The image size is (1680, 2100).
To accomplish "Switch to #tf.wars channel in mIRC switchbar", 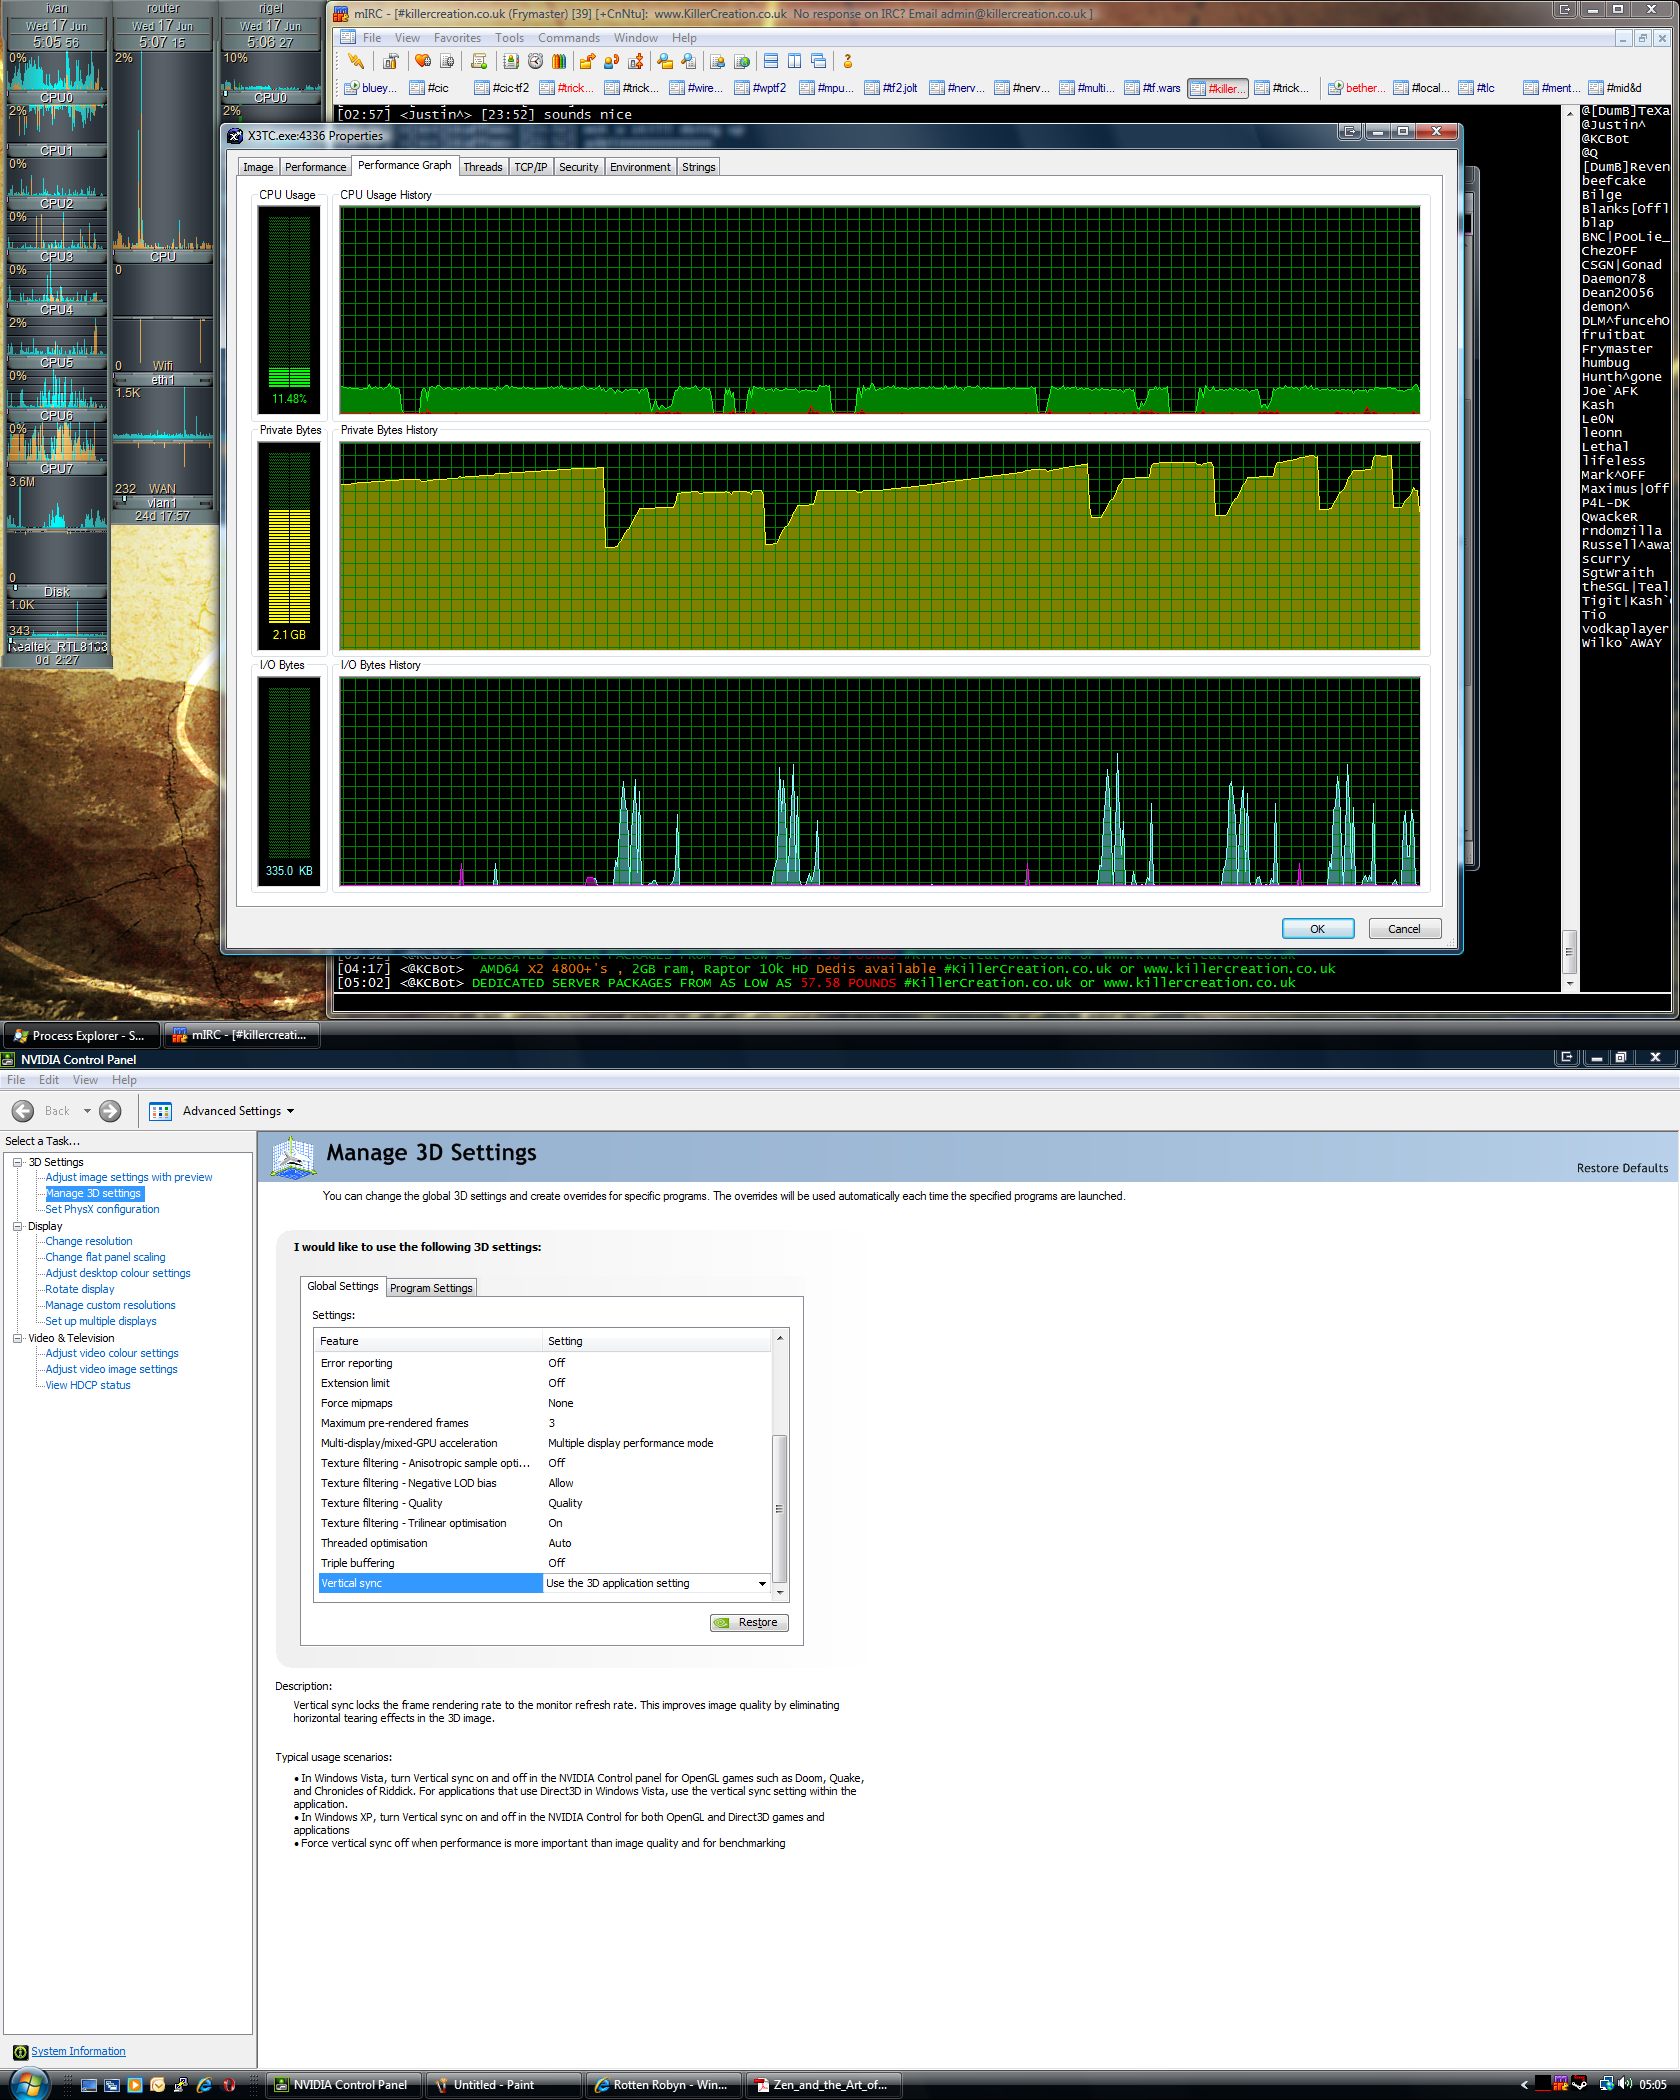I will coord(1152,88).
